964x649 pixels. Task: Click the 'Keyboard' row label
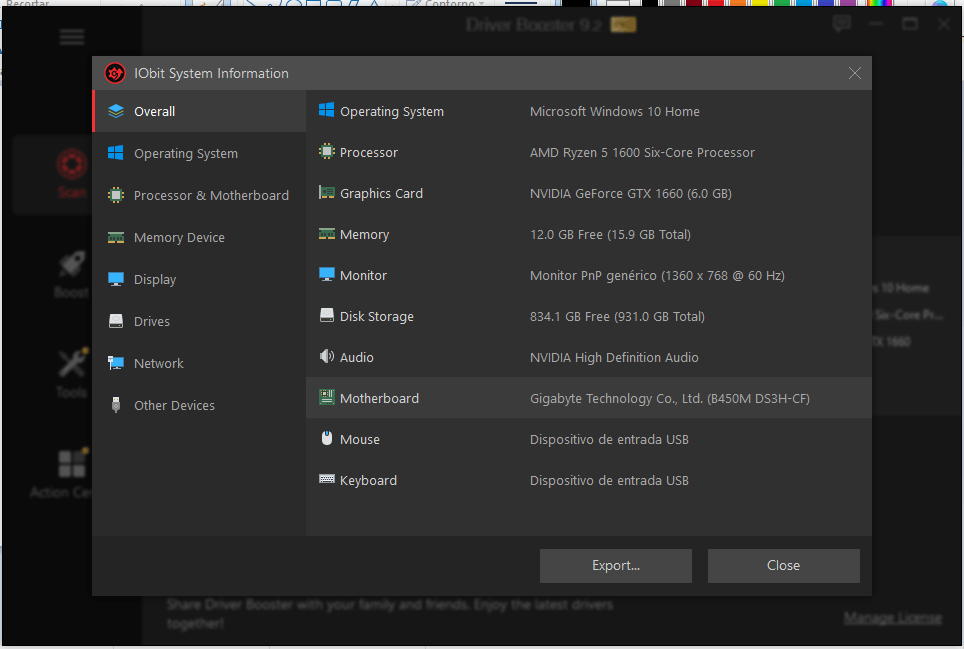[x=368, y=481]
